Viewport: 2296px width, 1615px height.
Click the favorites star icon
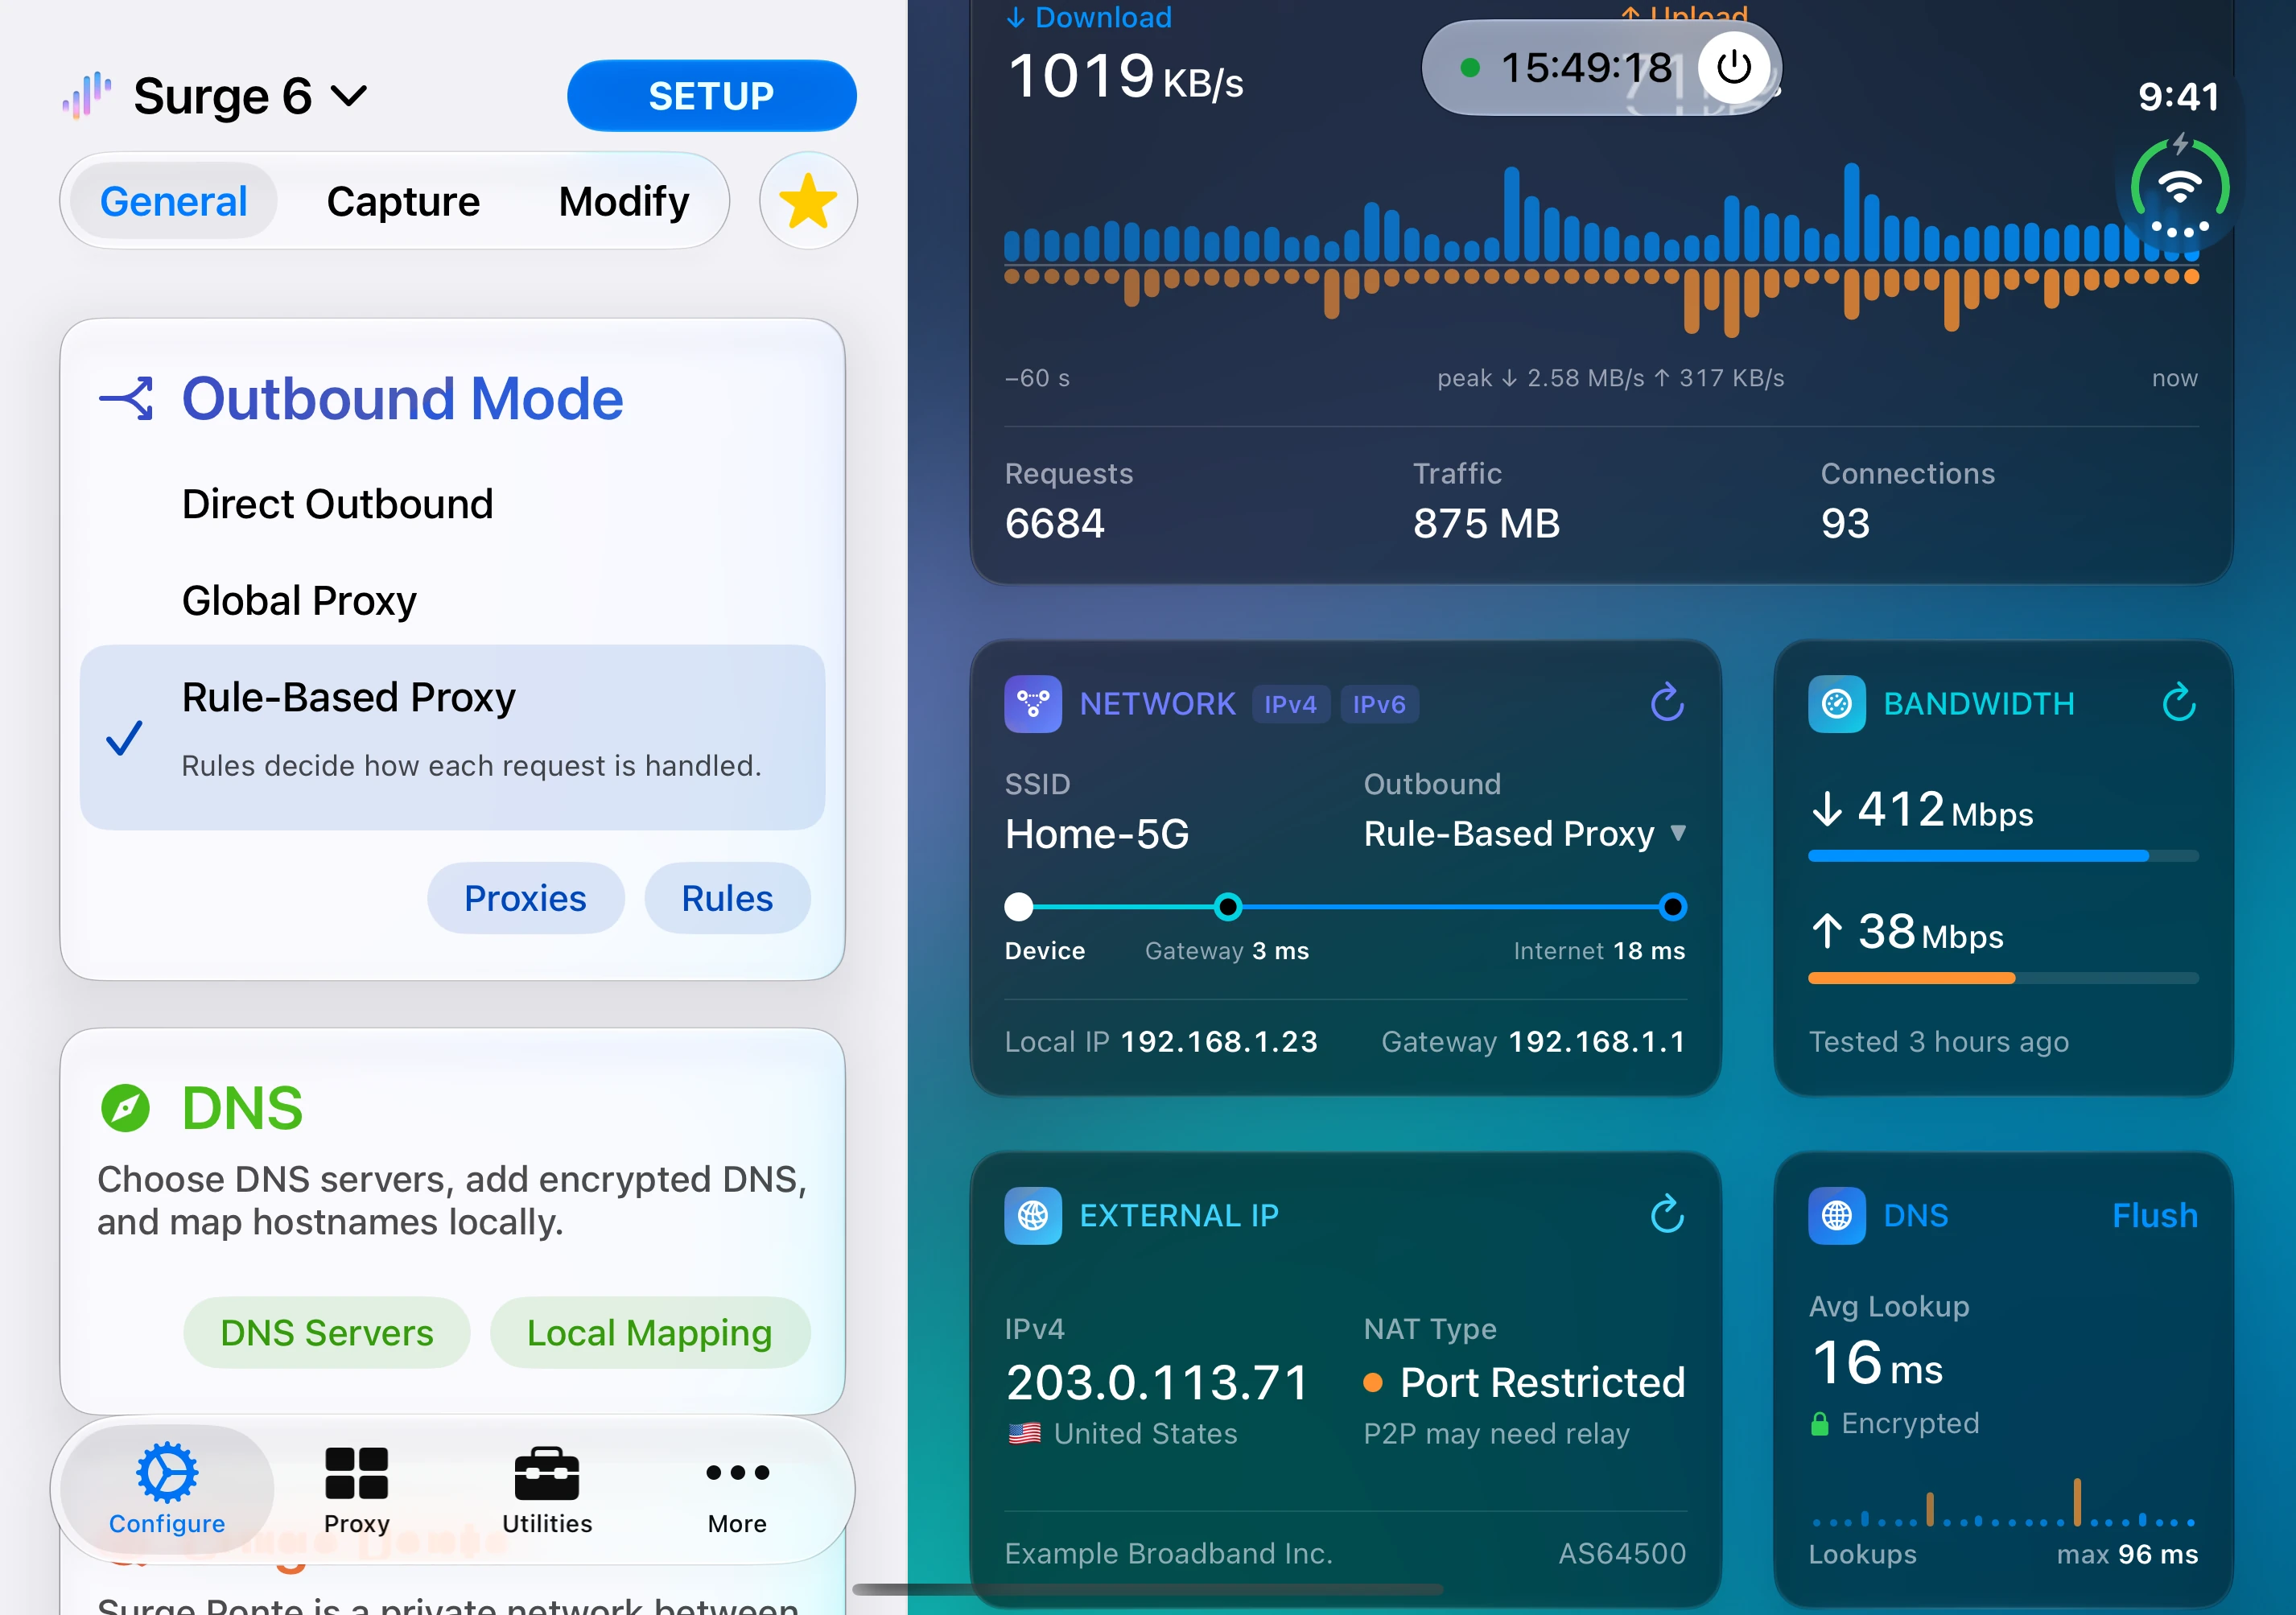808,201
